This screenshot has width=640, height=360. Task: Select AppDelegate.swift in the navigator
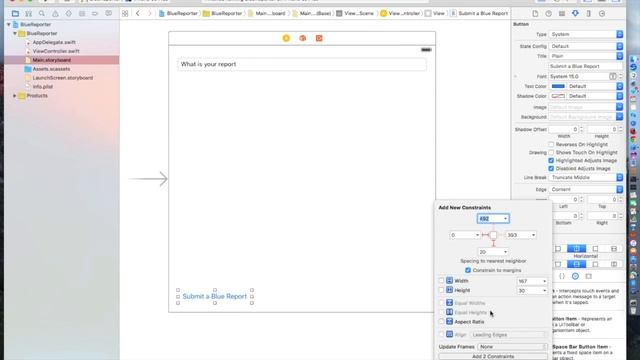click(54, 42)
